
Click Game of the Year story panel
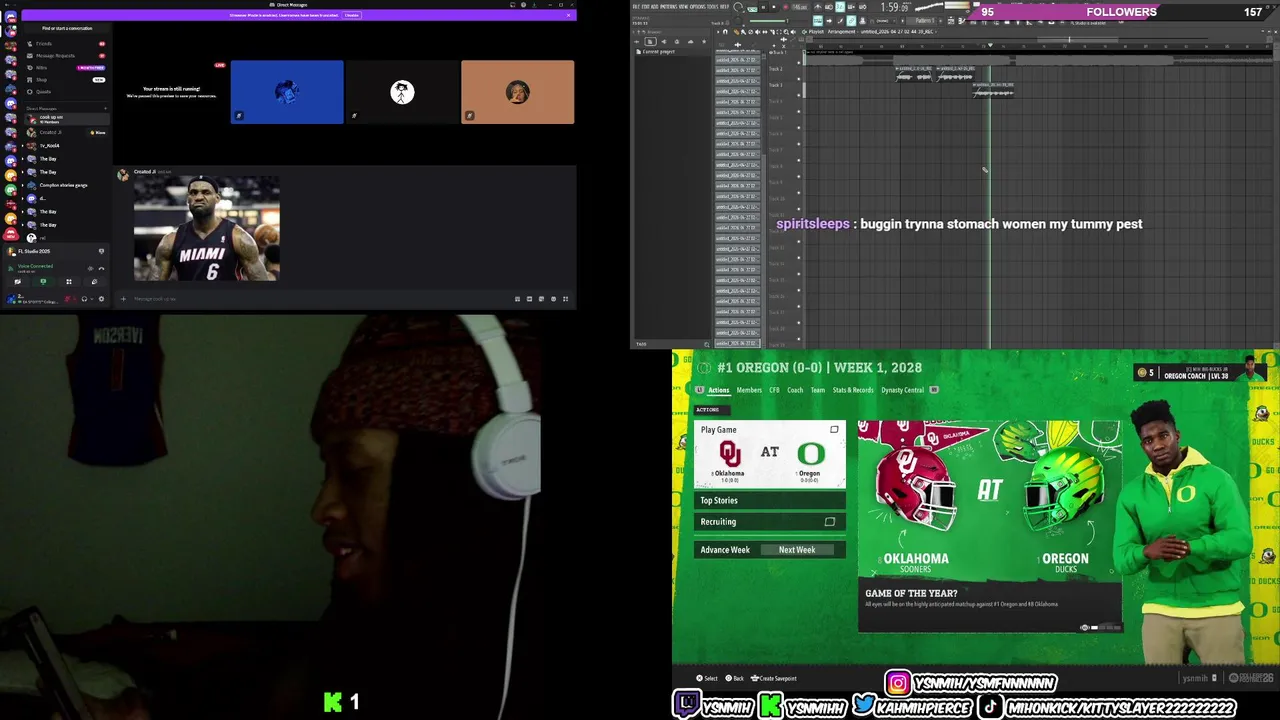pos(990,607)
